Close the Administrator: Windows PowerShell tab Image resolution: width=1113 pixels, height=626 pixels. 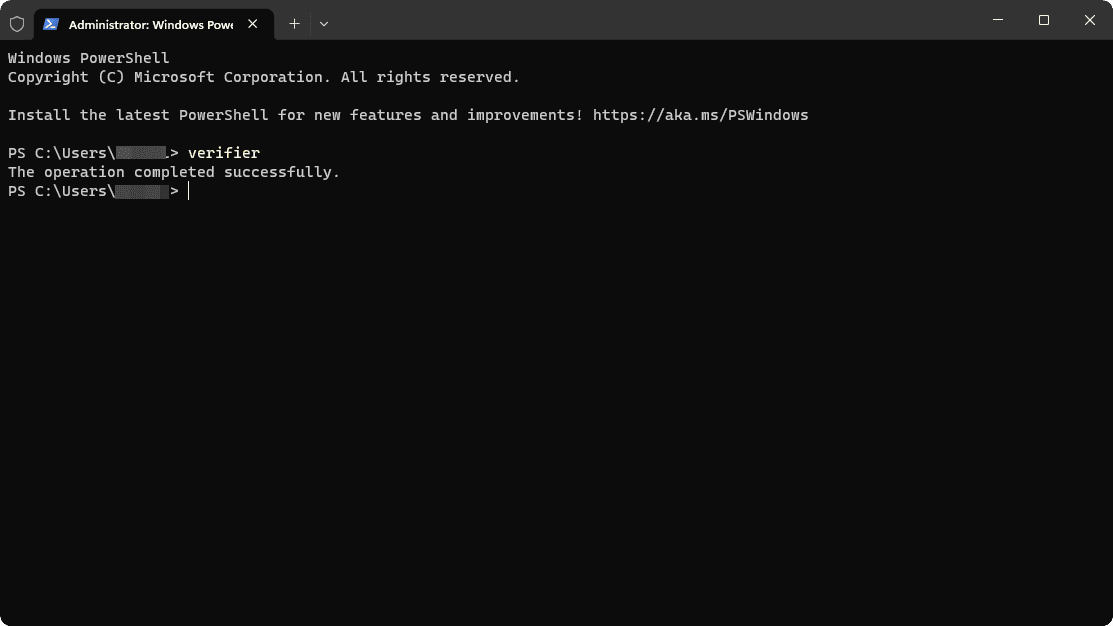click(x=253, y=23)
